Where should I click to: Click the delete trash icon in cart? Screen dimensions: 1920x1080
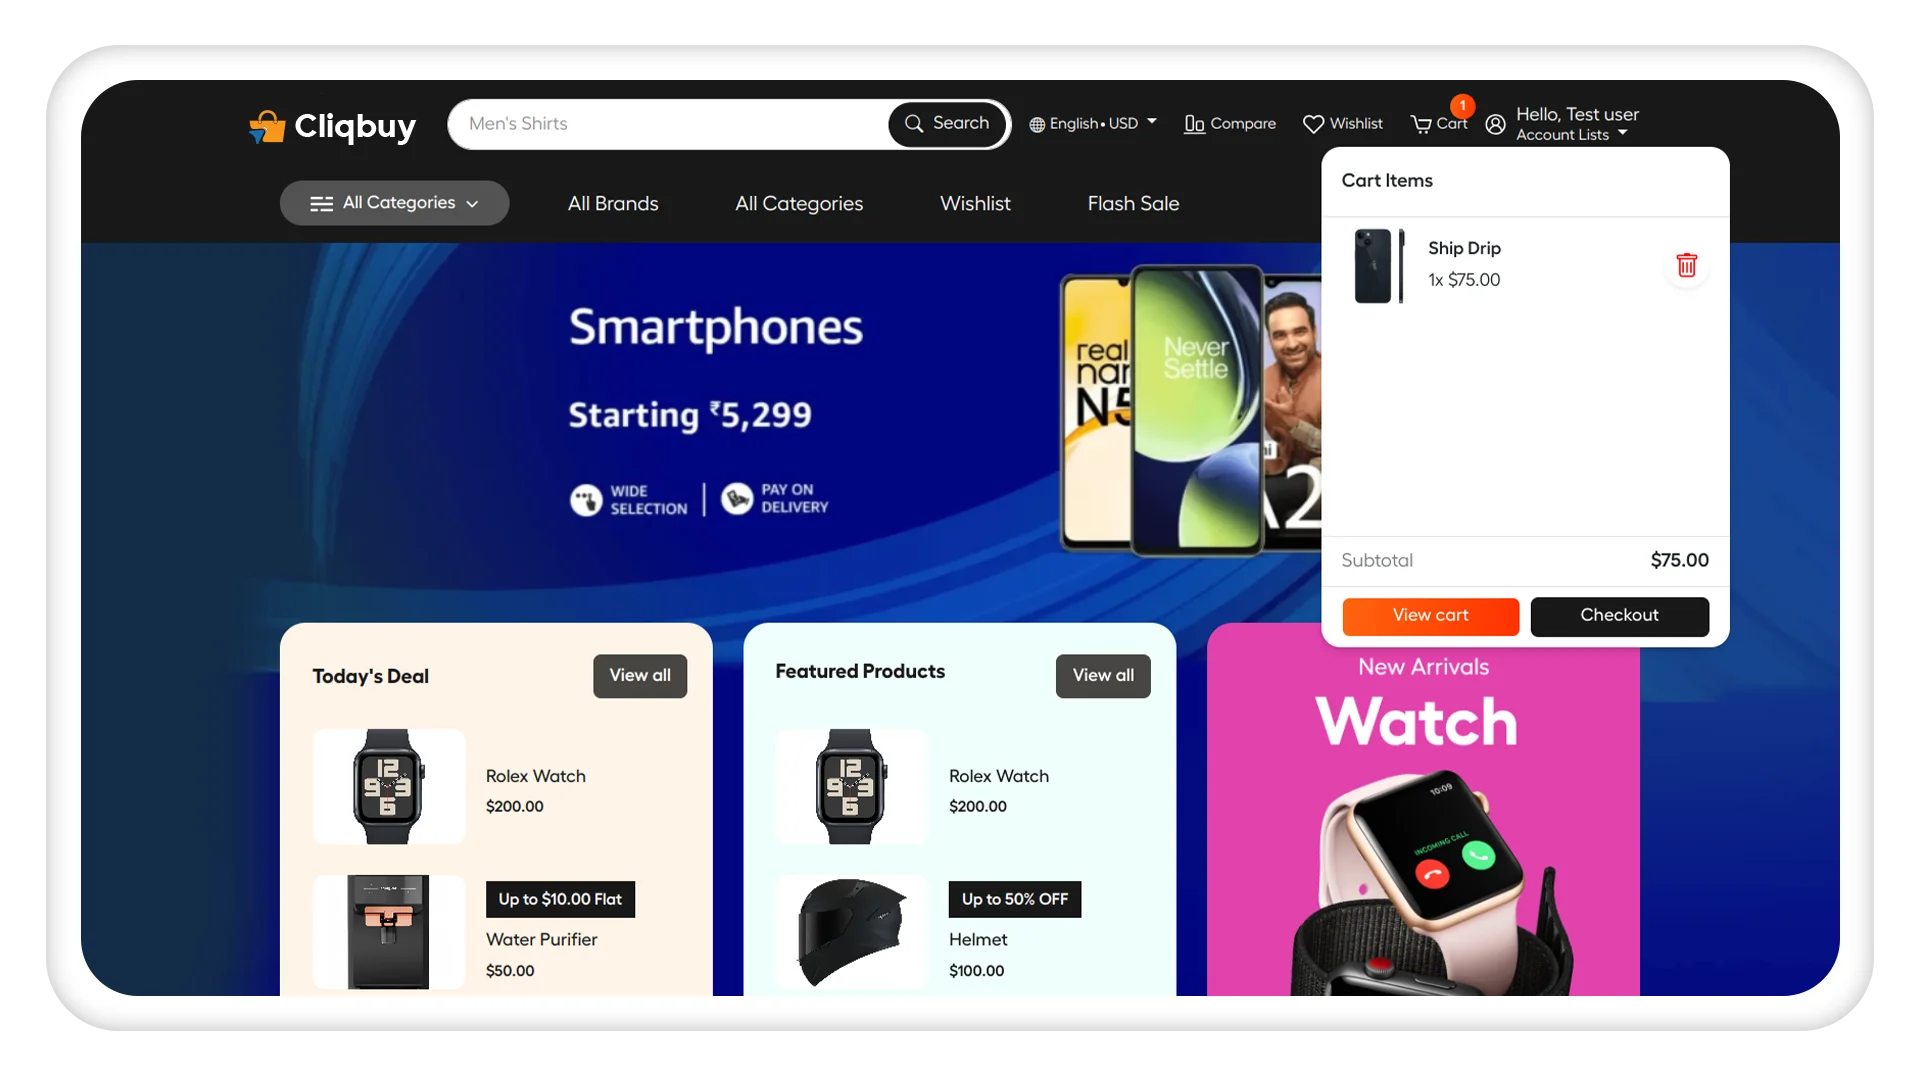coord(1685,264)
